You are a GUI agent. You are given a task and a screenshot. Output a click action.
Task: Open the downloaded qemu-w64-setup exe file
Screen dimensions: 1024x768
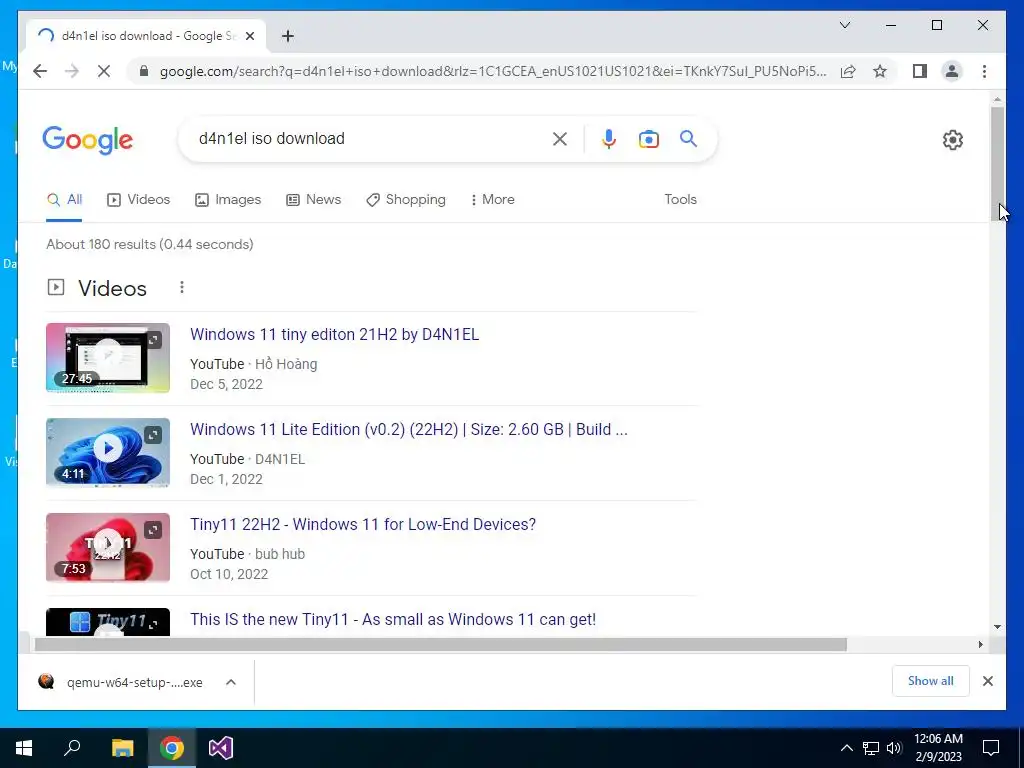tap(121, 682)
